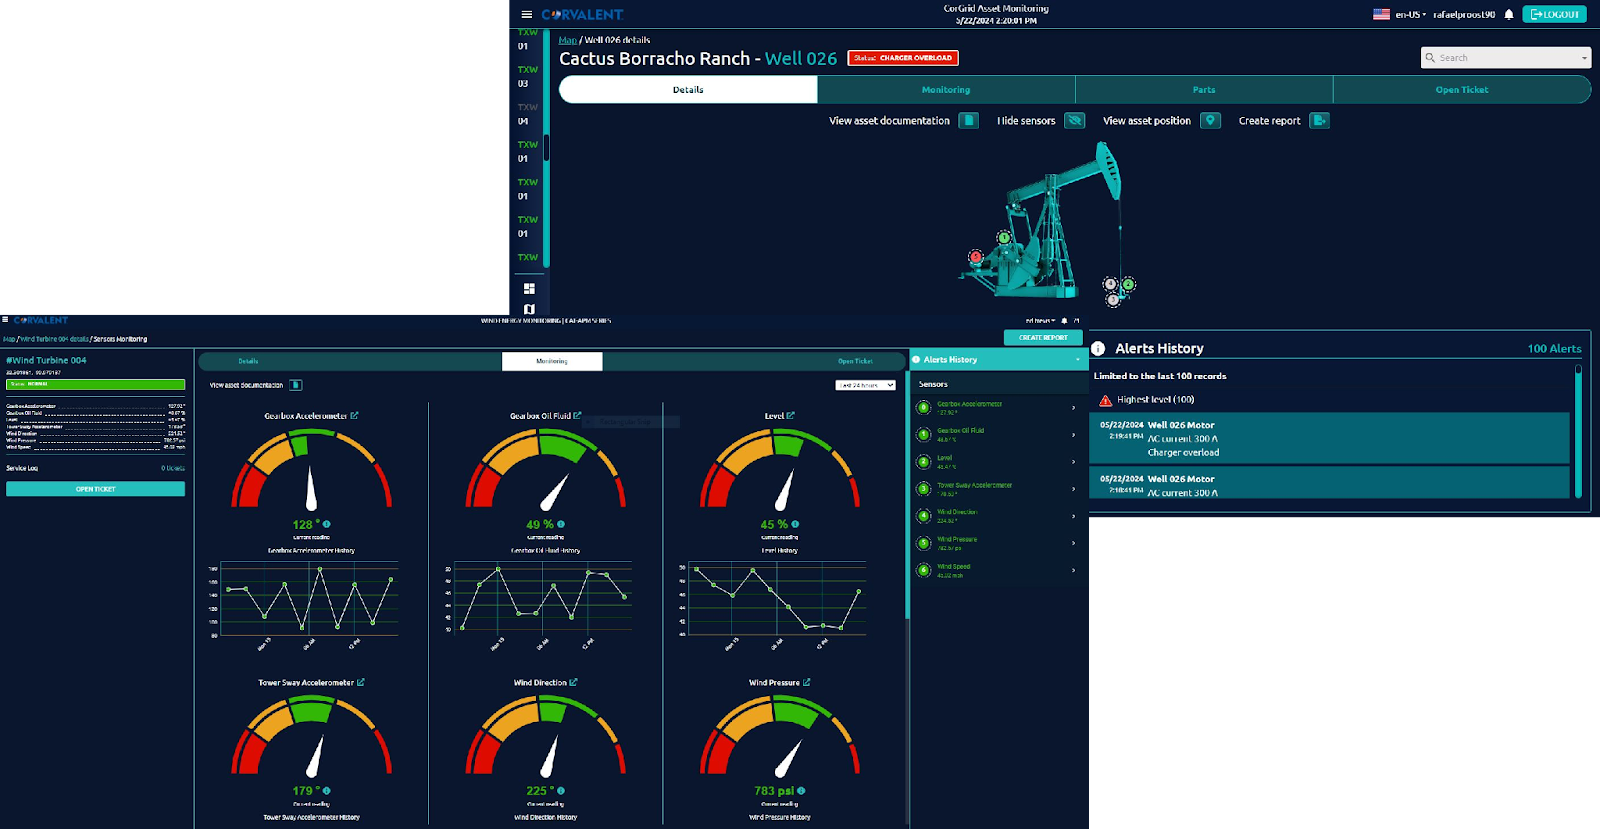Click the LOGOUT button
Image resolution: width=1600 pixels, height=829 pixels.
[1554, 14]
